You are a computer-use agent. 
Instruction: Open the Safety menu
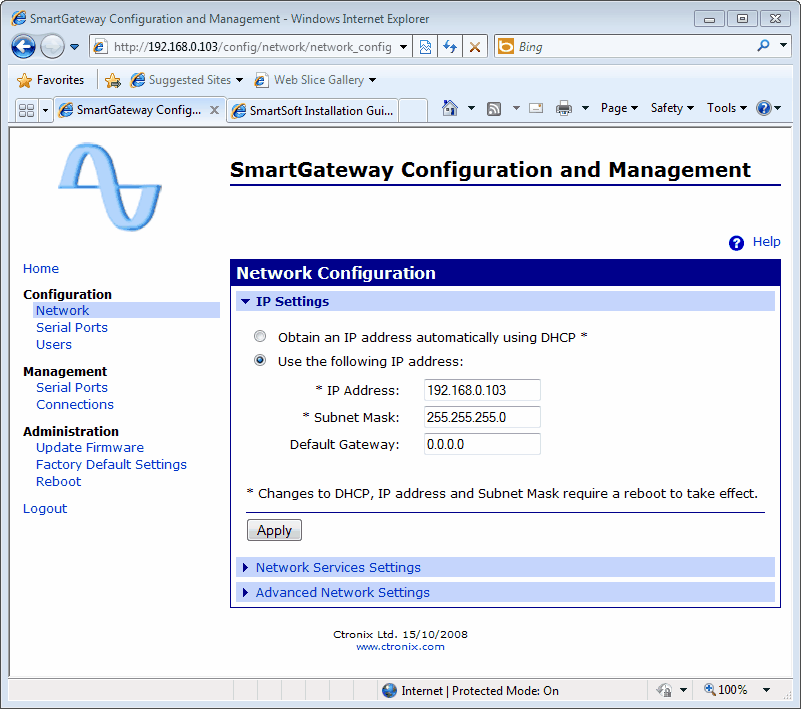672,108
